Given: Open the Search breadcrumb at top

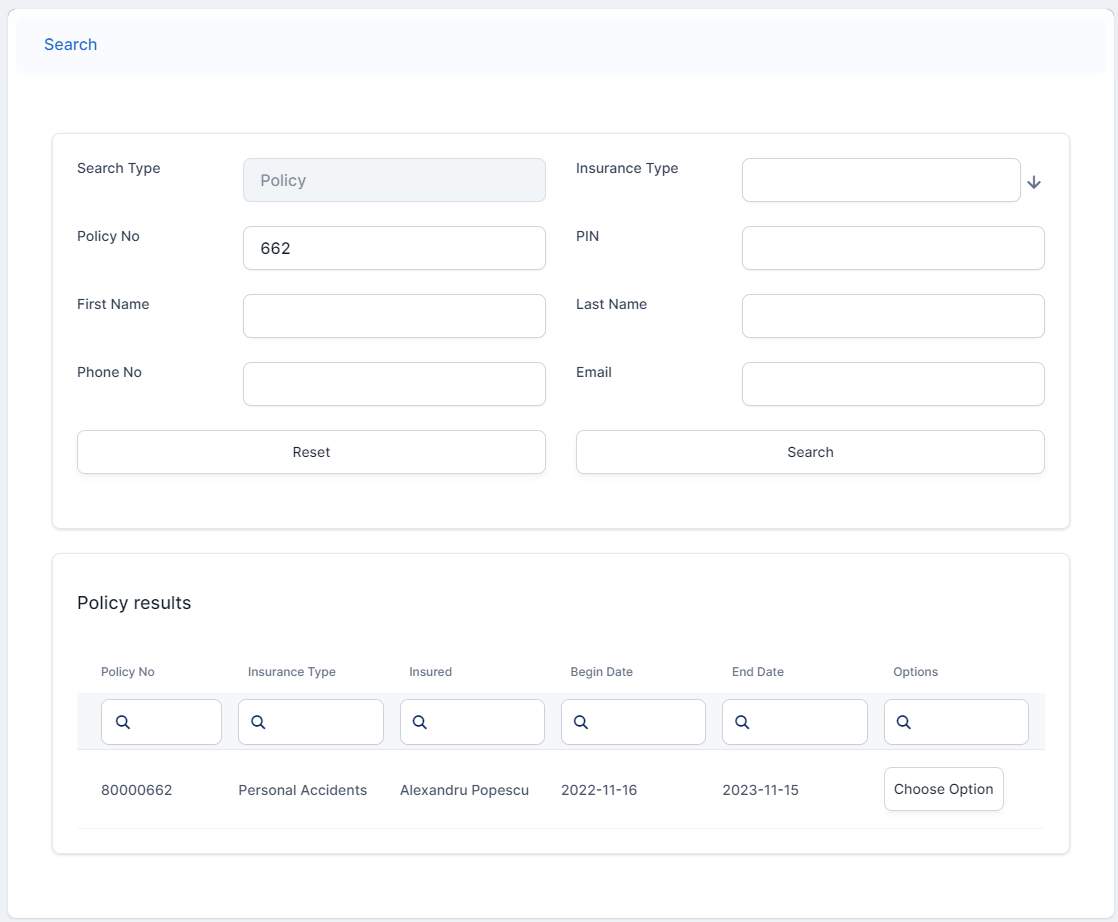Looking at the screenshot, I should 70,44.
